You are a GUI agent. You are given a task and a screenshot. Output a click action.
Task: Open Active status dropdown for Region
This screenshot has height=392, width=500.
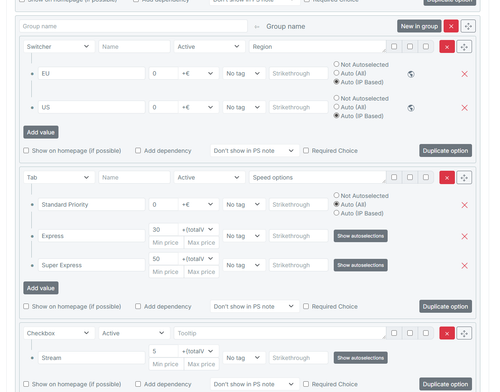(209, 47)
